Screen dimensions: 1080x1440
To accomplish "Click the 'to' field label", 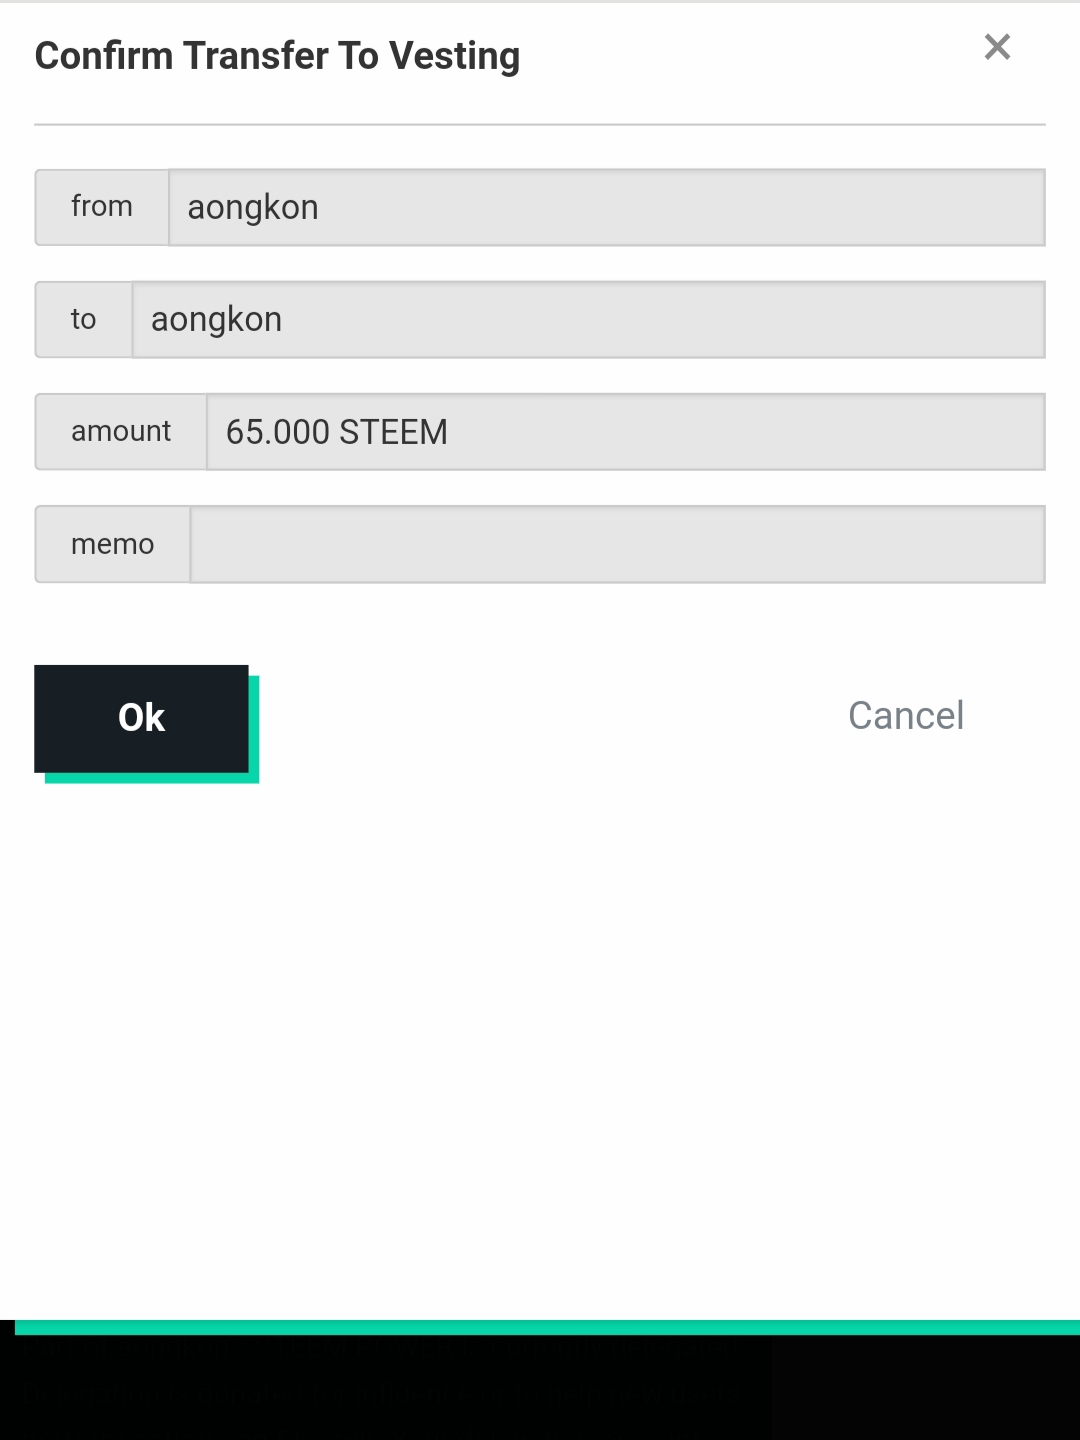I will point(84,319).
